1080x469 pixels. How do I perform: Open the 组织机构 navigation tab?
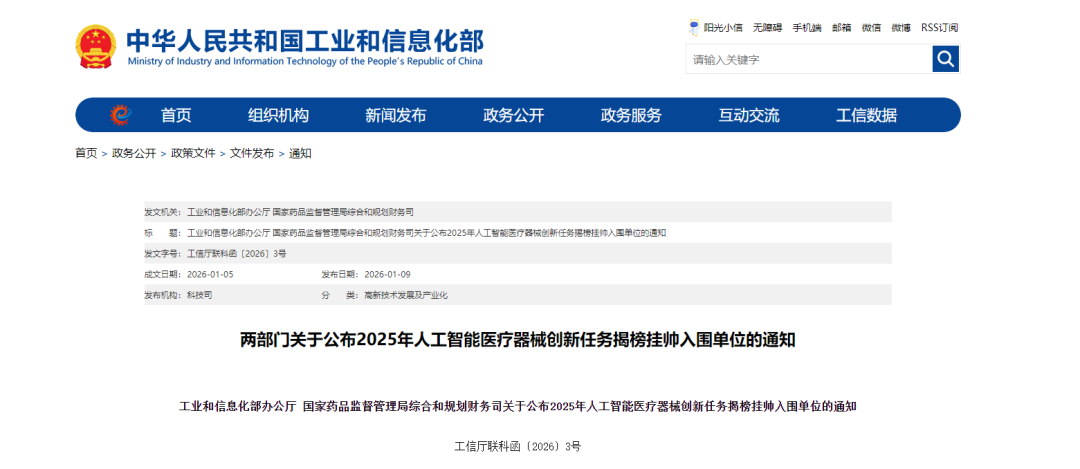tap(278, 115)
